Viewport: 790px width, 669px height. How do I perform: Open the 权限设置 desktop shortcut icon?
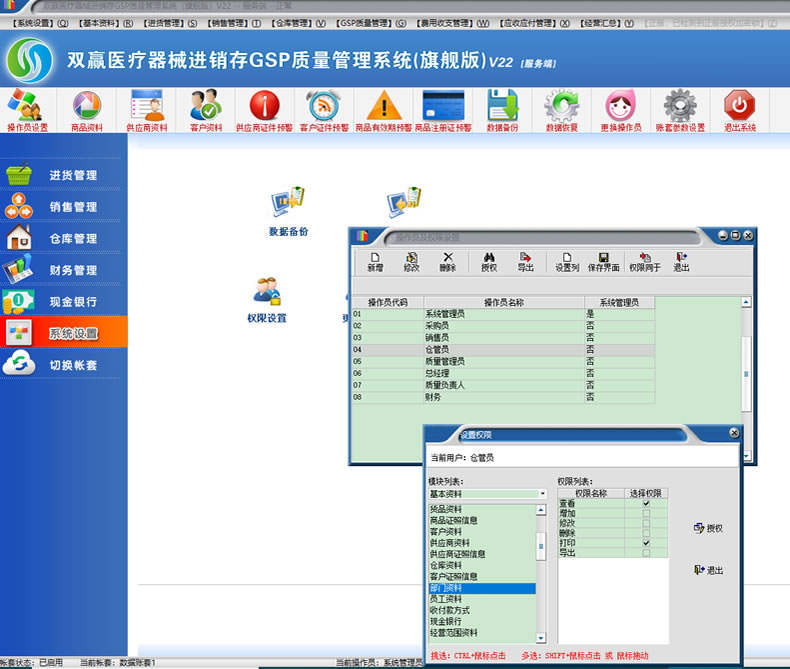click(267, 295)
